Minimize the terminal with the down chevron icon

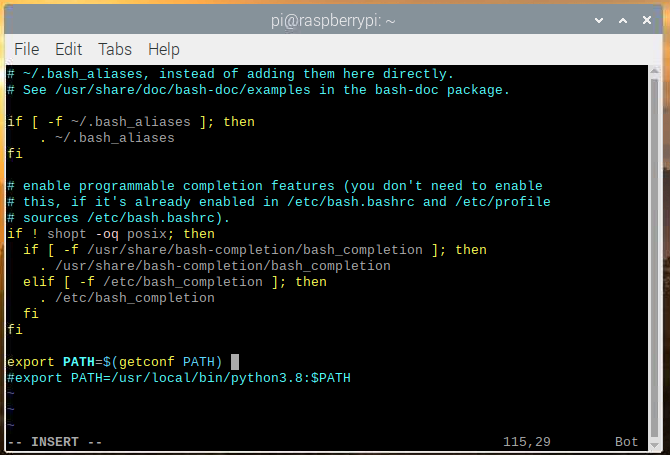(x=599, y=20)
